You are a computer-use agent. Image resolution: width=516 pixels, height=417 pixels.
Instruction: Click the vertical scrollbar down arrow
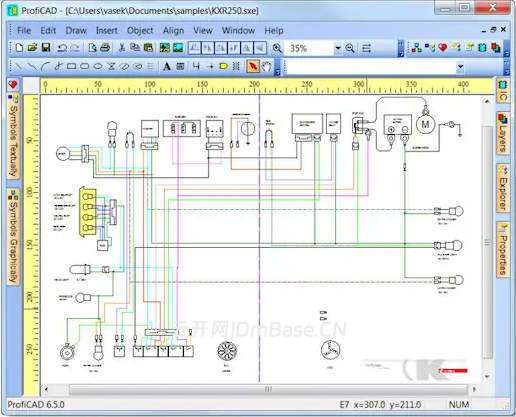pos(487,376)
